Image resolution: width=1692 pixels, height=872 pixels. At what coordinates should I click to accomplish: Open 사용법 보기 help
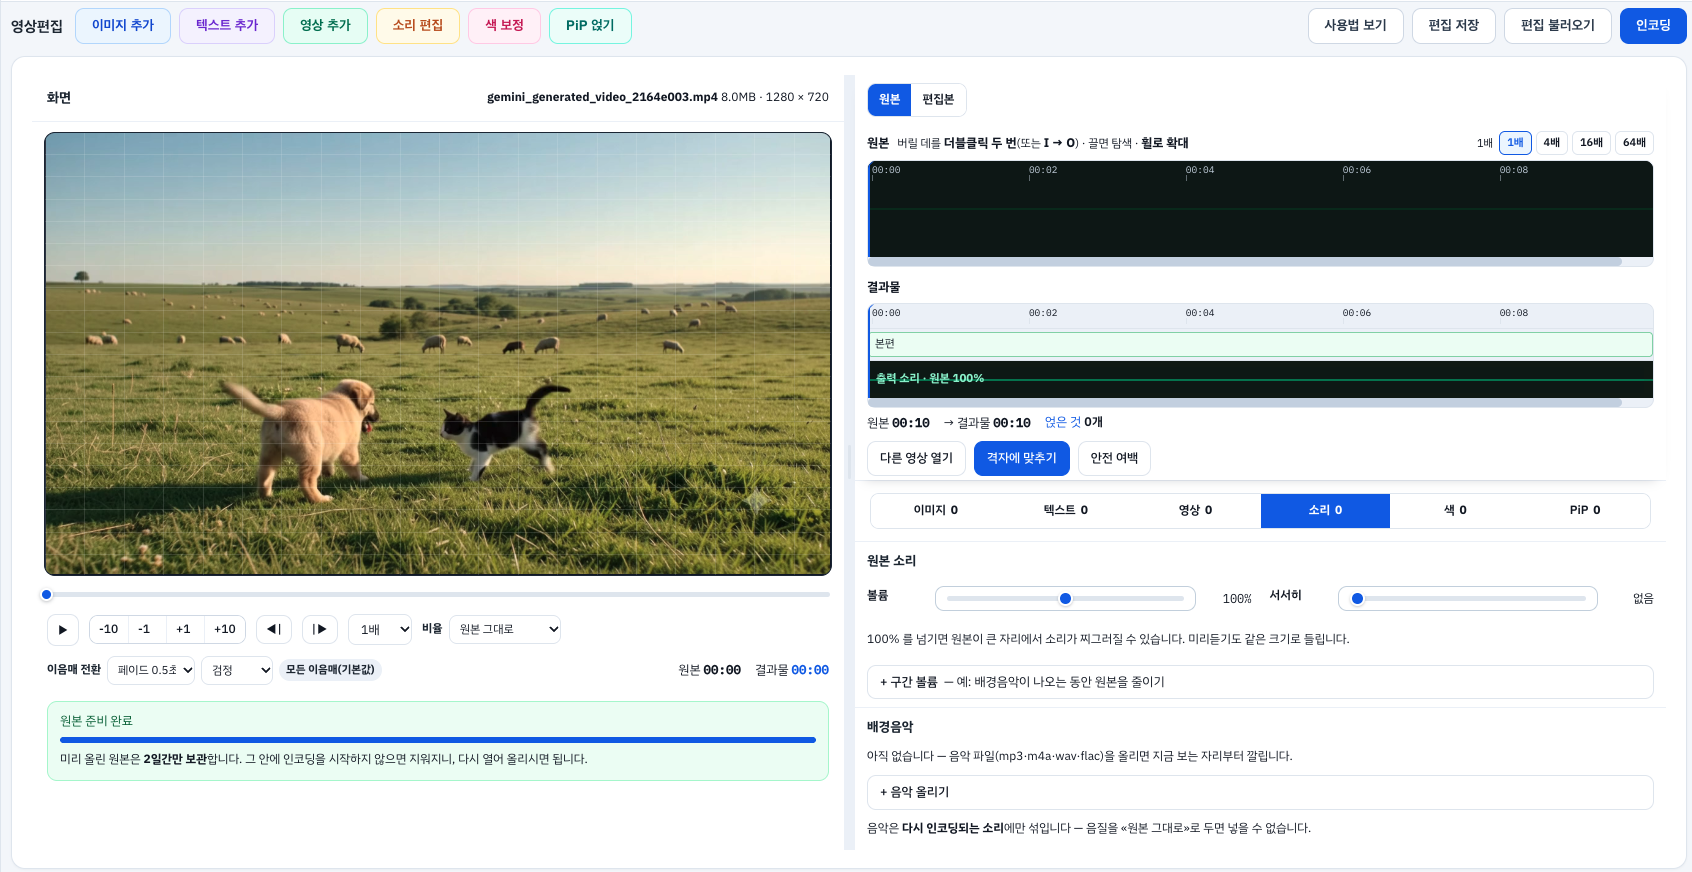(x=1356, y=26)
